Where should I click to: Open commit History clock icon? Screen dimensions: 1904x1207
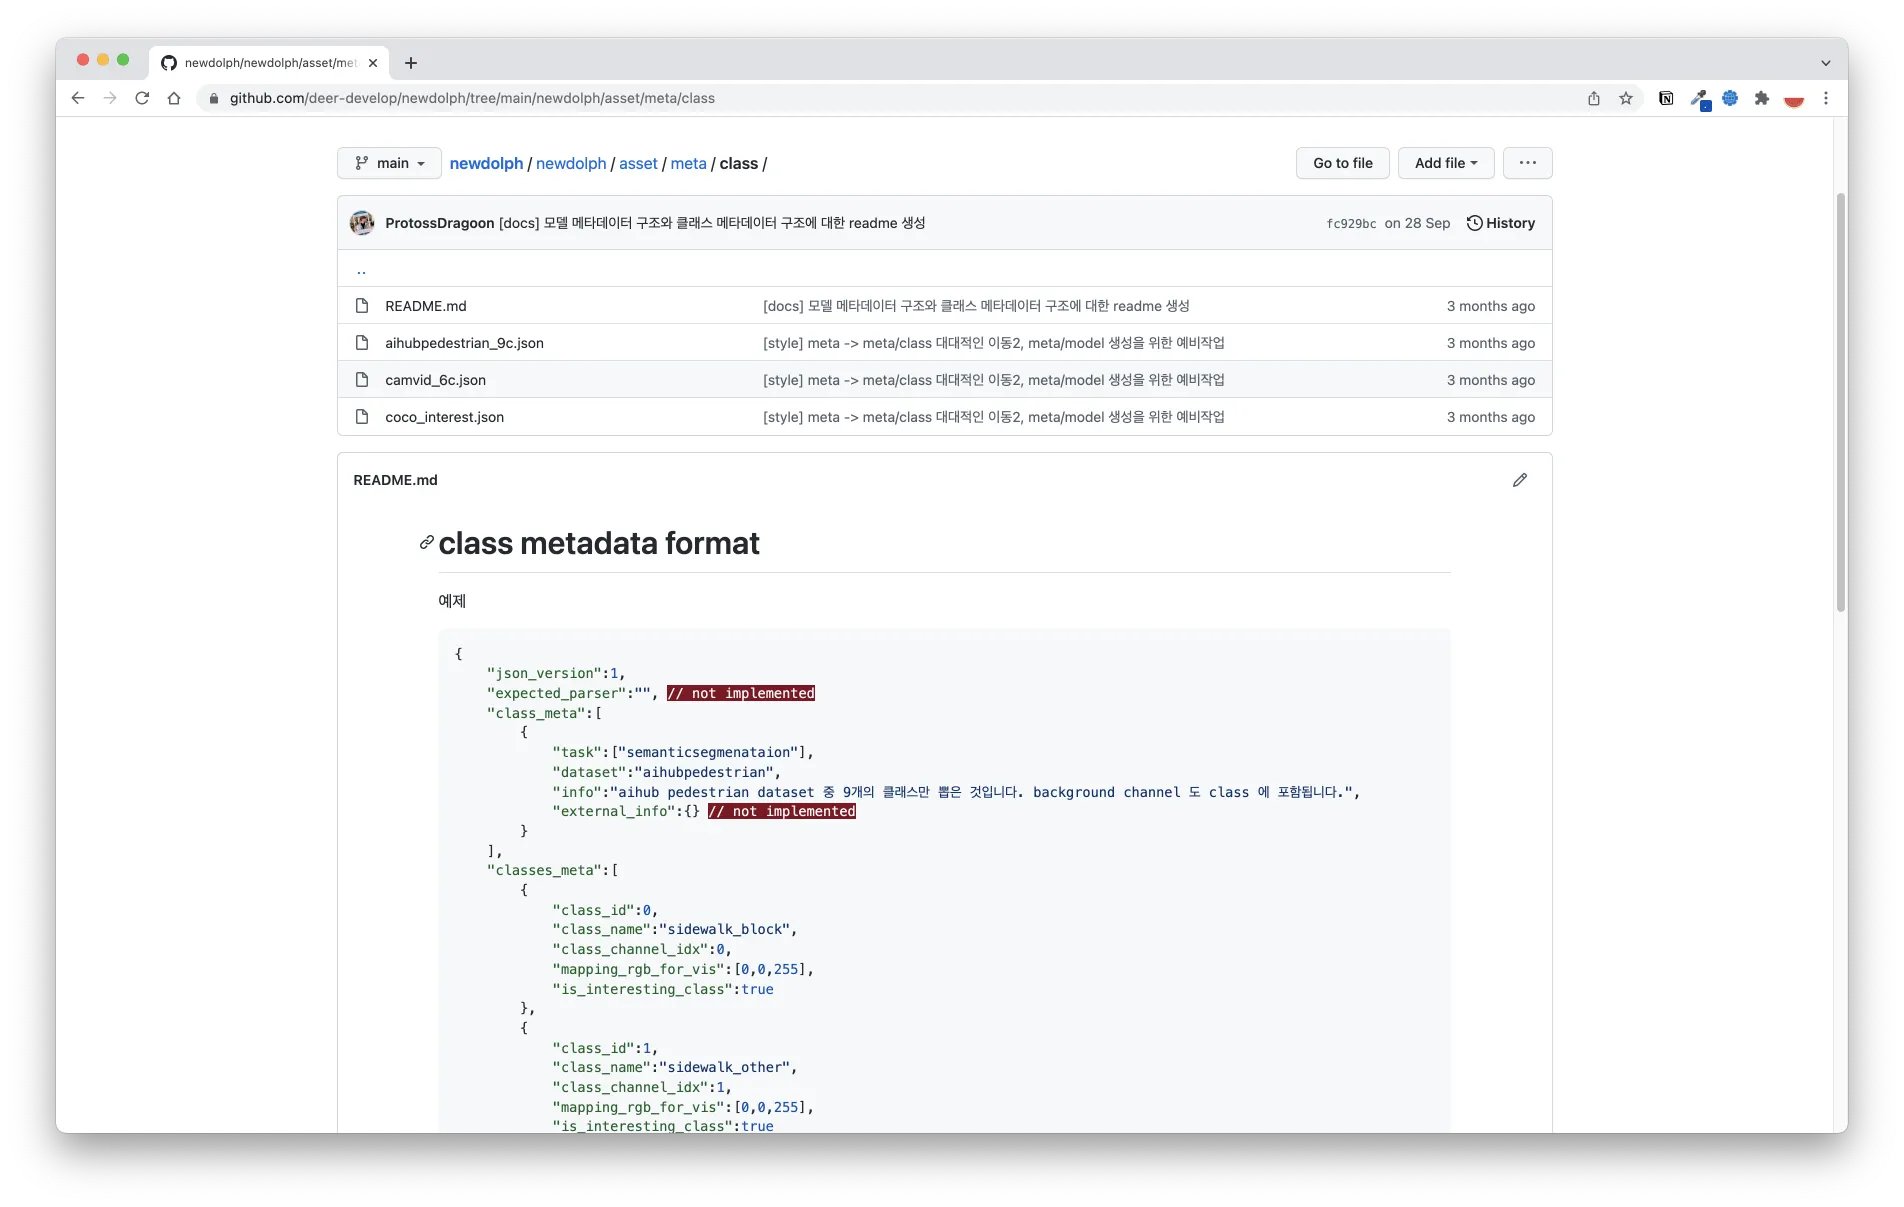[1474, 223]
